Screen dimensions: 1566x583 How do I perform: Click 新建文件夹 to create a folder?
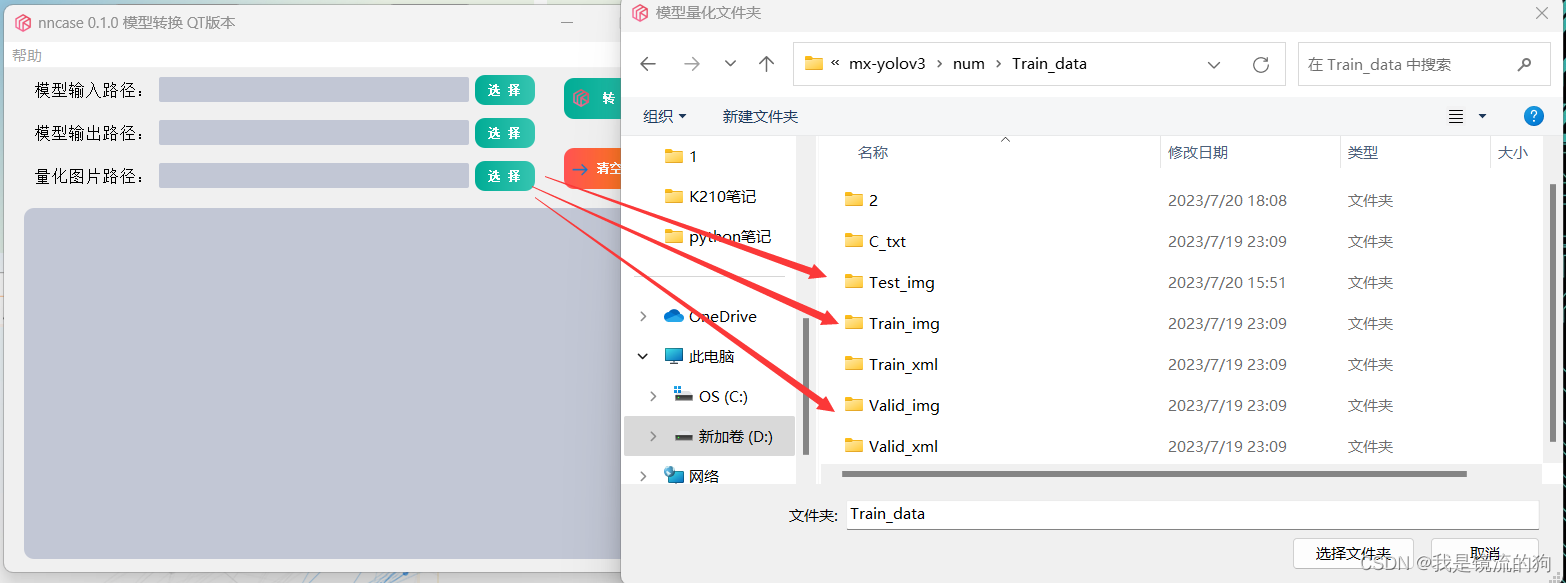(760, 116)
